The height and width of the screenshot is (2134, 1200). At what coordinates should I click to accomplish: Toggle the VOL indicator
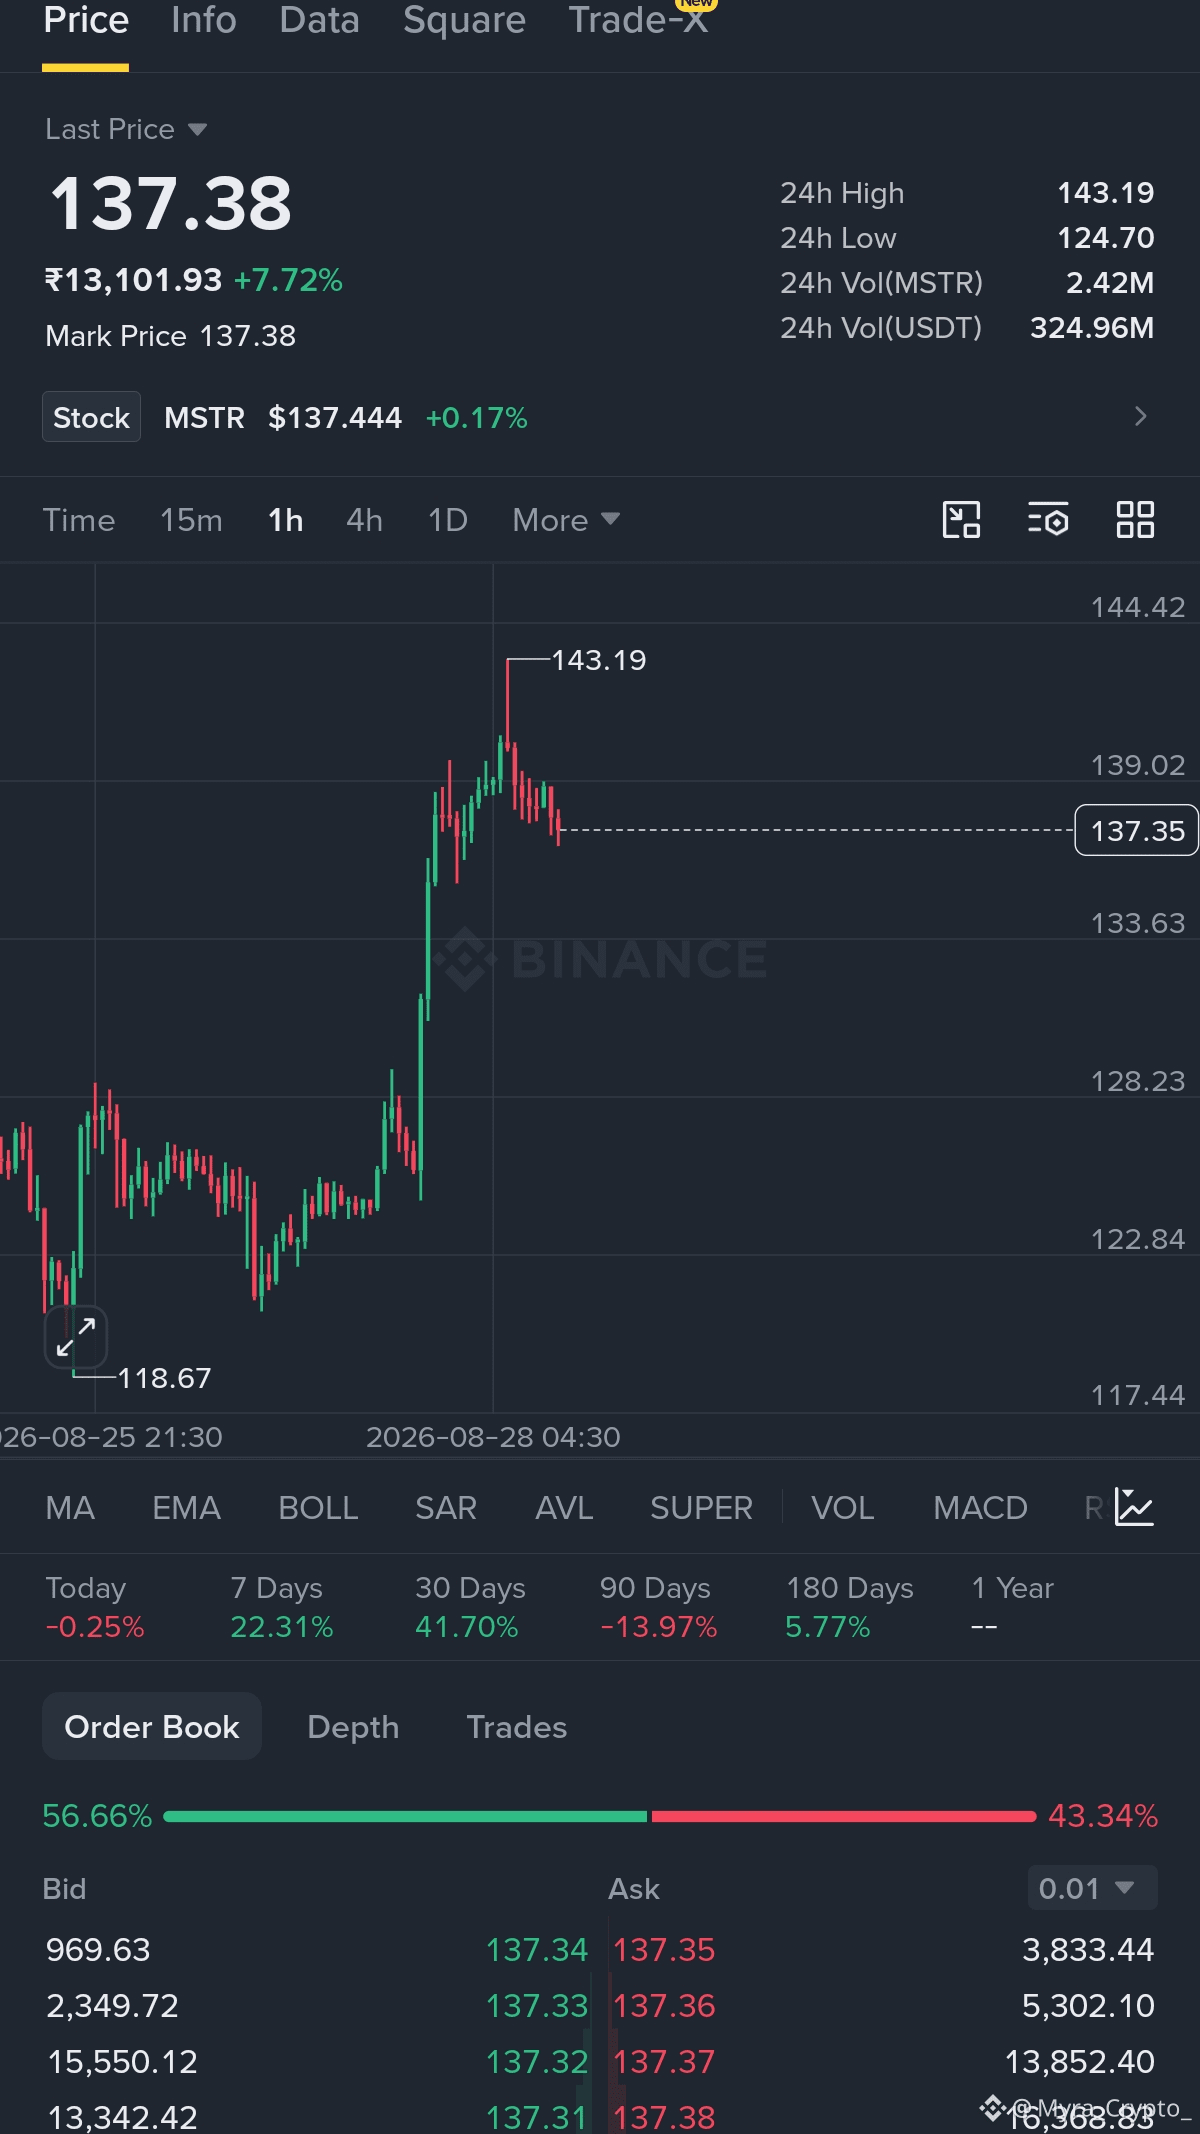coord(842,1507)
